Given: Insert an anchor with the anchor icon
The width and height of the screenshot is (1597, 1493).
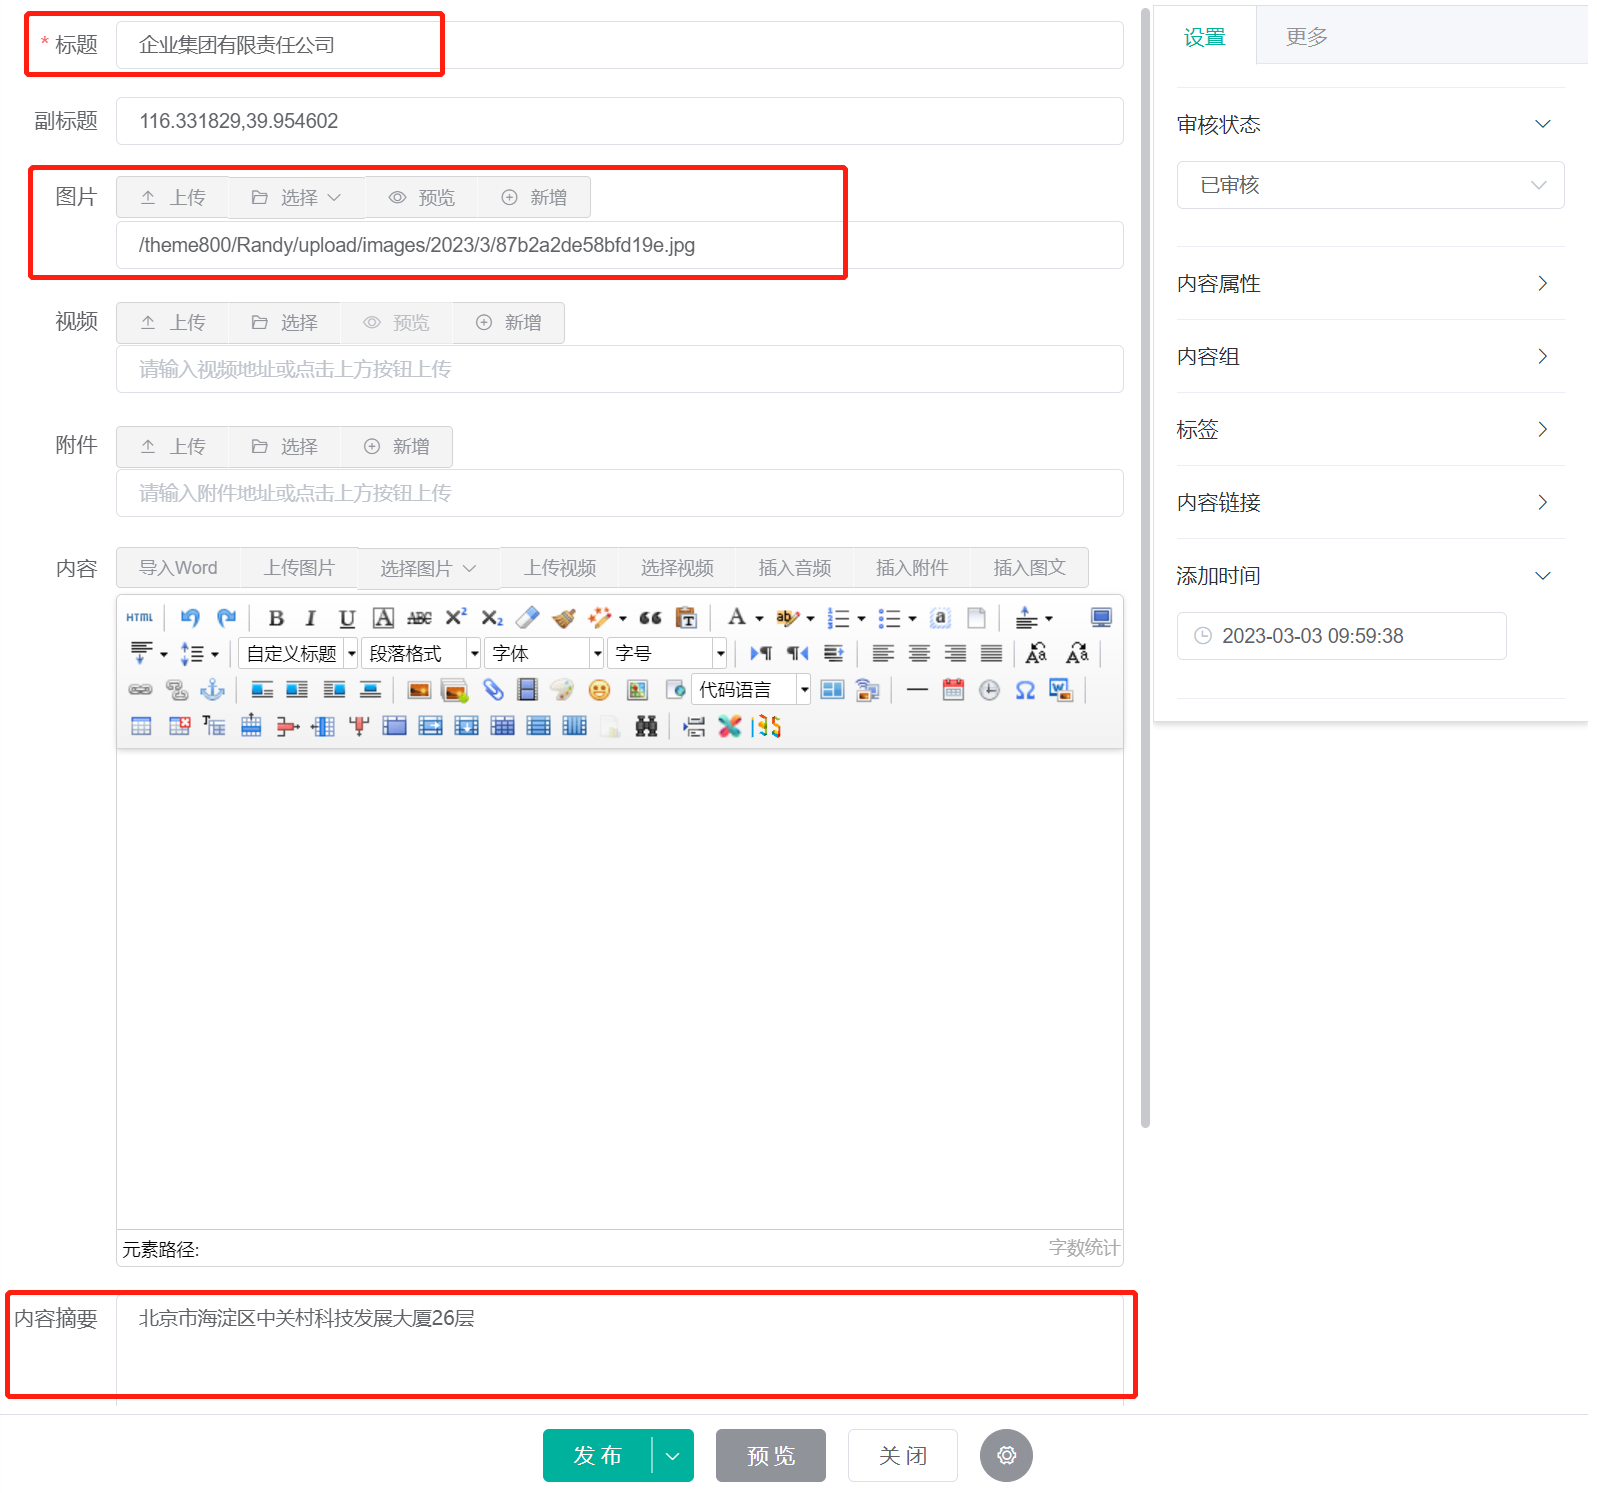Looking at the screenshot, I should point(212,690).
